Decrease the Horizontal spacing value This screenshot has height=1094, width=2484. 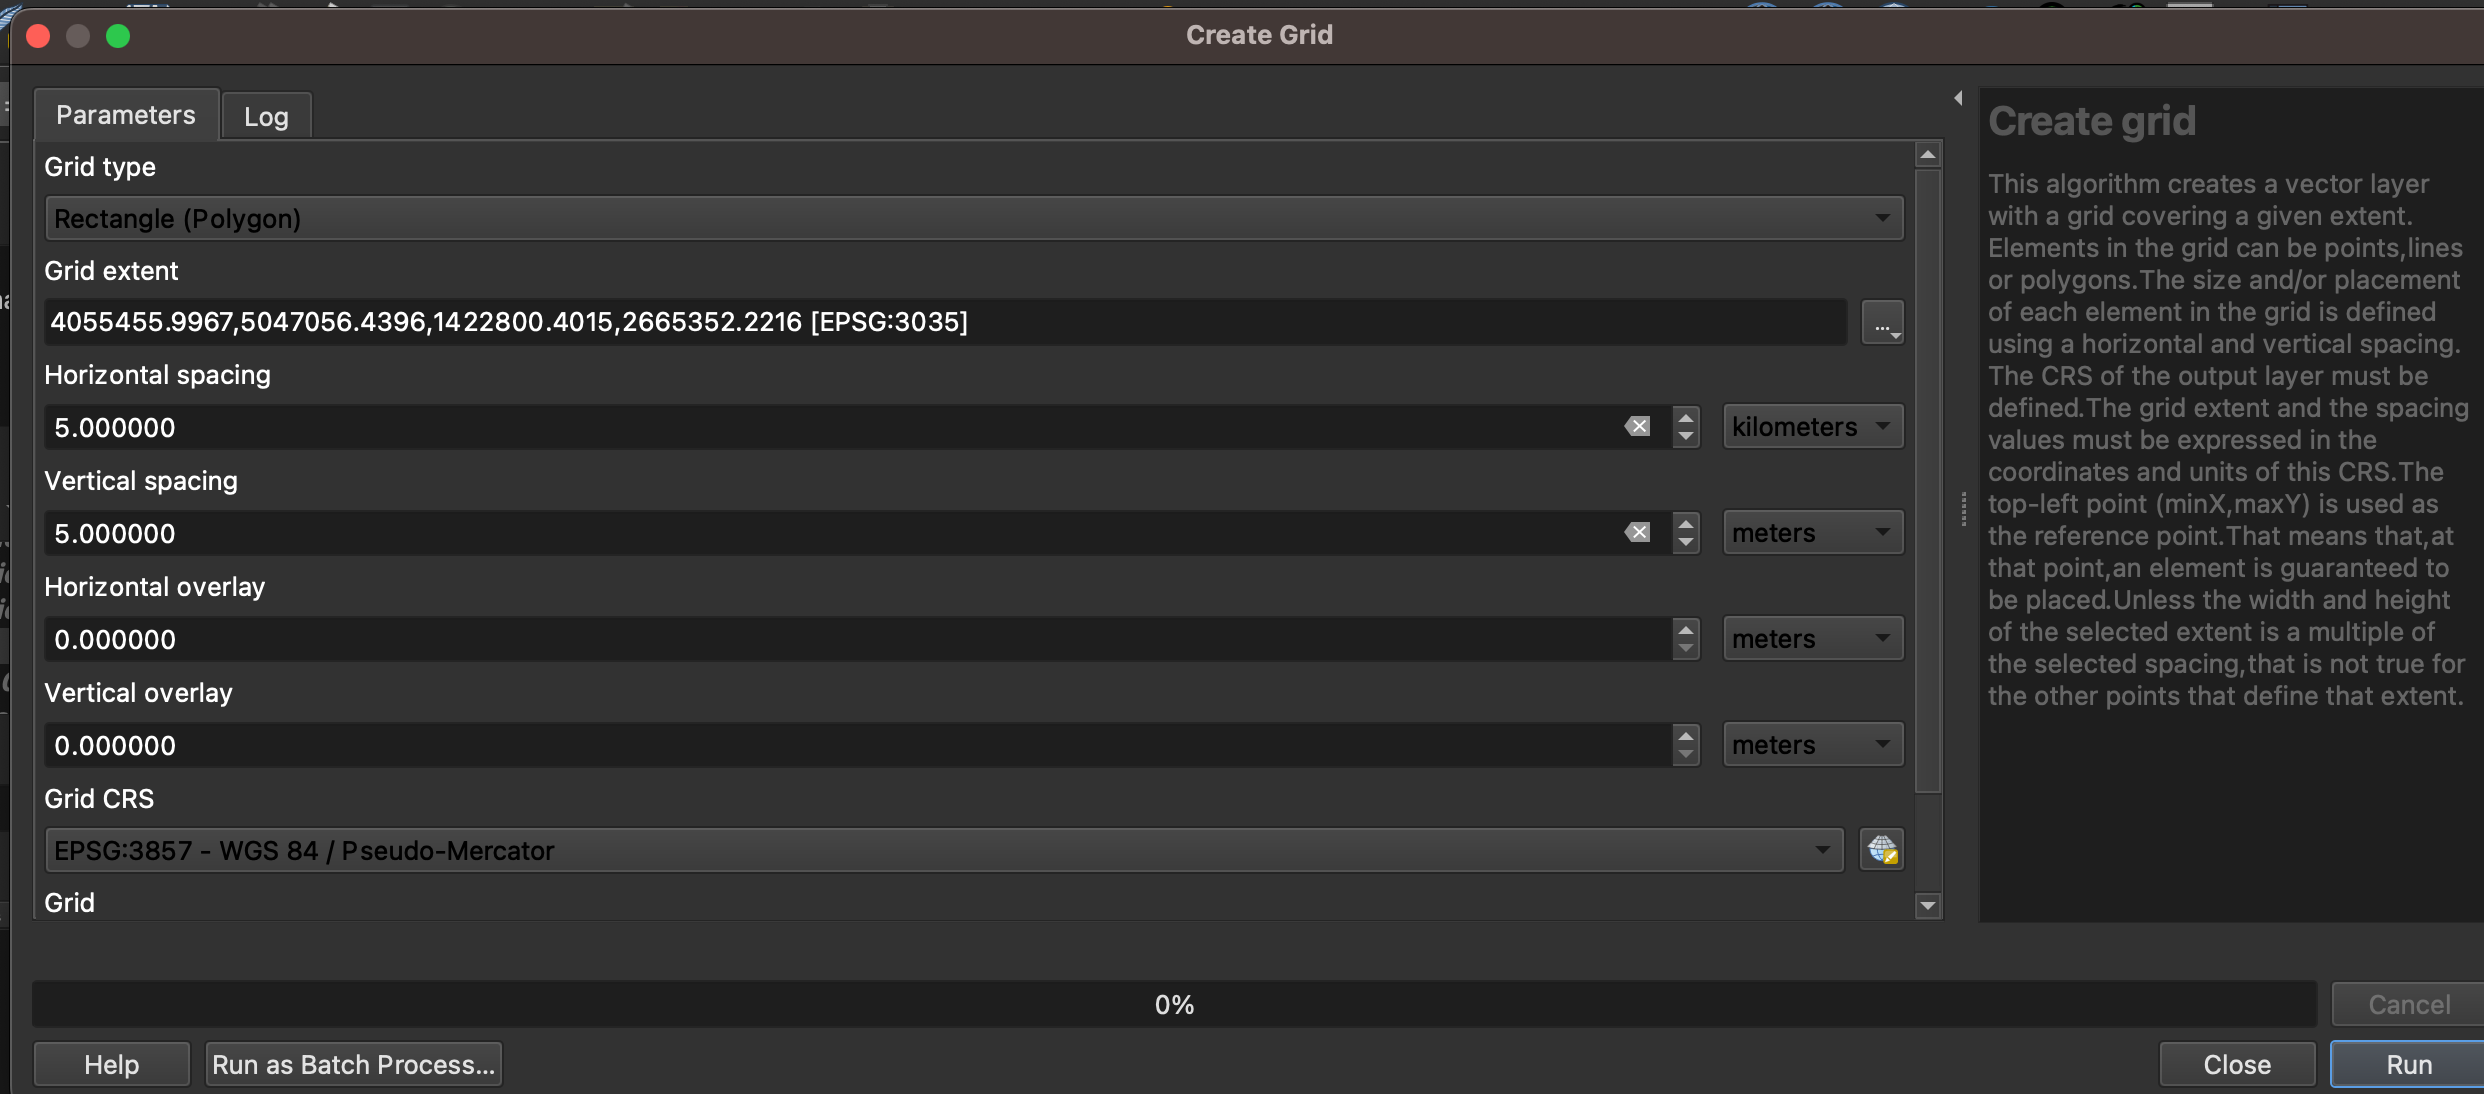1686,437
